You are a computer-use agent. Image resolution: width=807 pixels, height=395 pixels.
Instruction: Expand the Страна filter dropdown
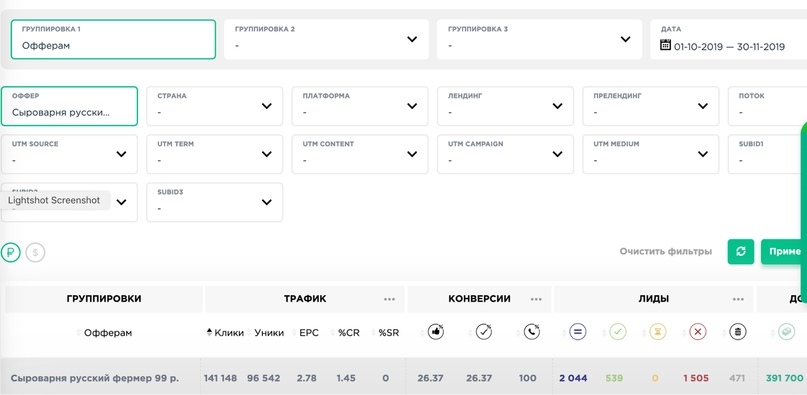215,106
